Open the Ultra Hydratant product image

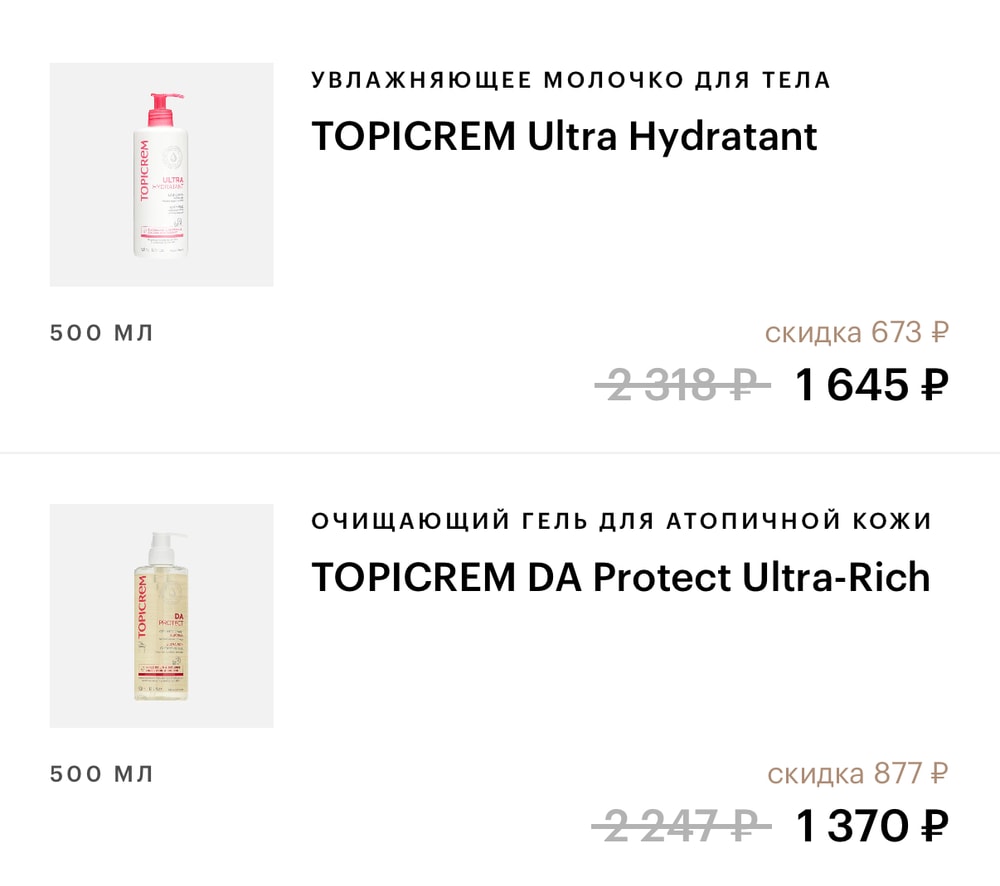161,175
